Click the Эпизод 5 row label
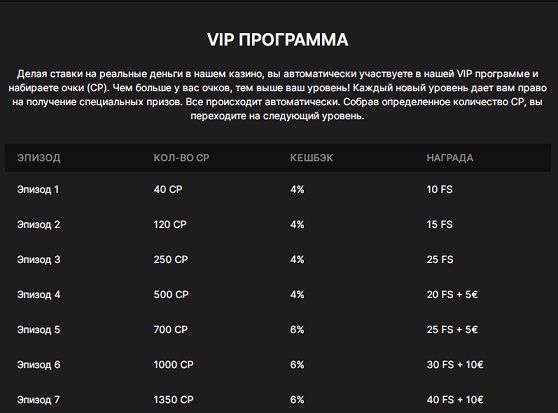The image size is (558, 413). pyautogui.click(x=38, y=330)
